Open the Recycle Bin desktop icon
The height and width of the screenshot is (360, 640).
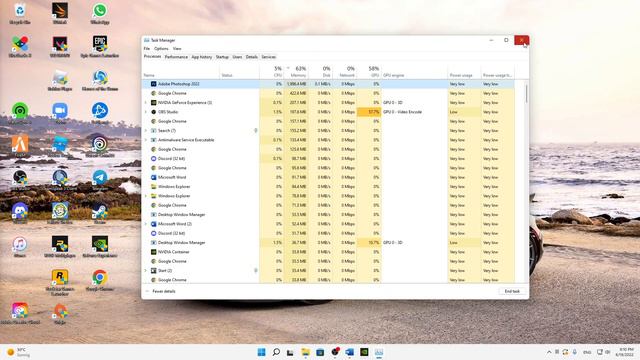(20, 13)
